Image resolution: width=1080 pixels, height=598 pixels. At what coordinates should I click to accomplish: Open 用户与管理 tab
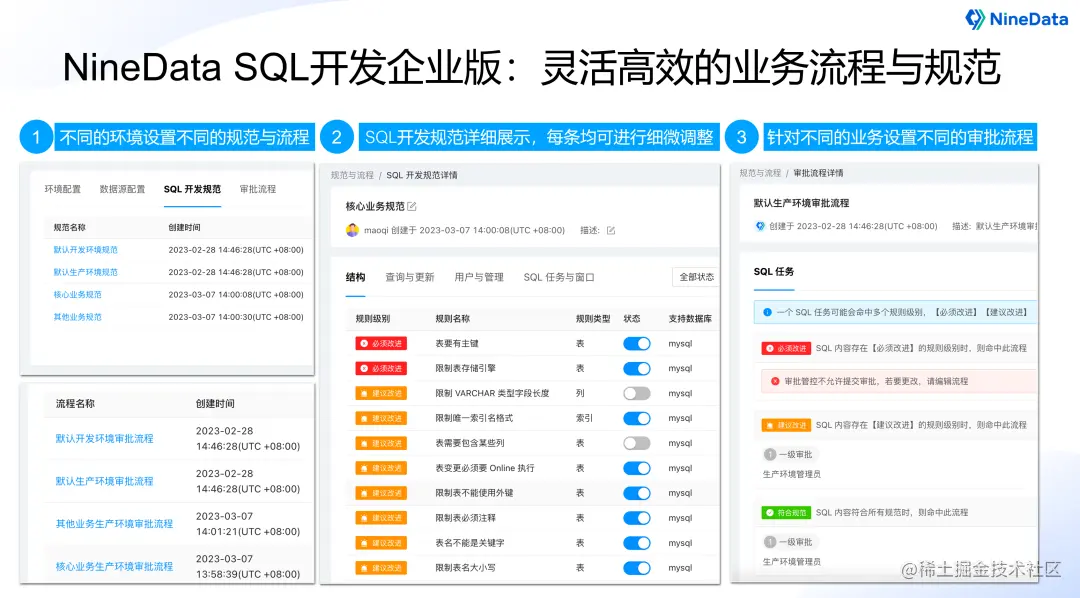[x=479, y=277]
